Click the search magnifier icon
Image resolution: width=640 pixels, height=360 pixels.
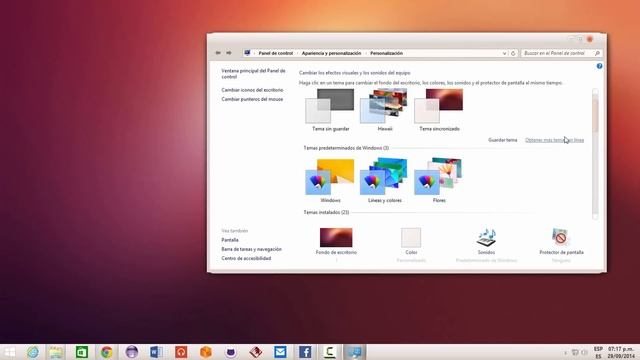597,53
